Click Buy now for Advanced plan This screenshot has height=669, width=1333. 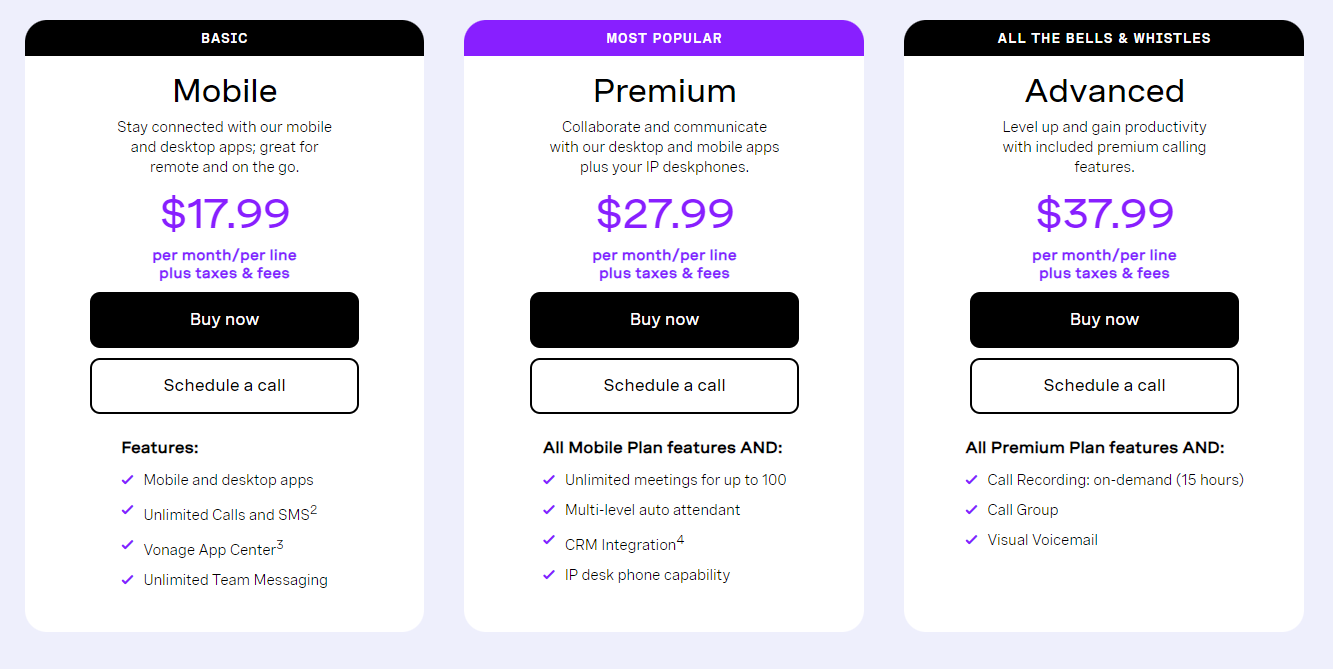point(1104,320)
